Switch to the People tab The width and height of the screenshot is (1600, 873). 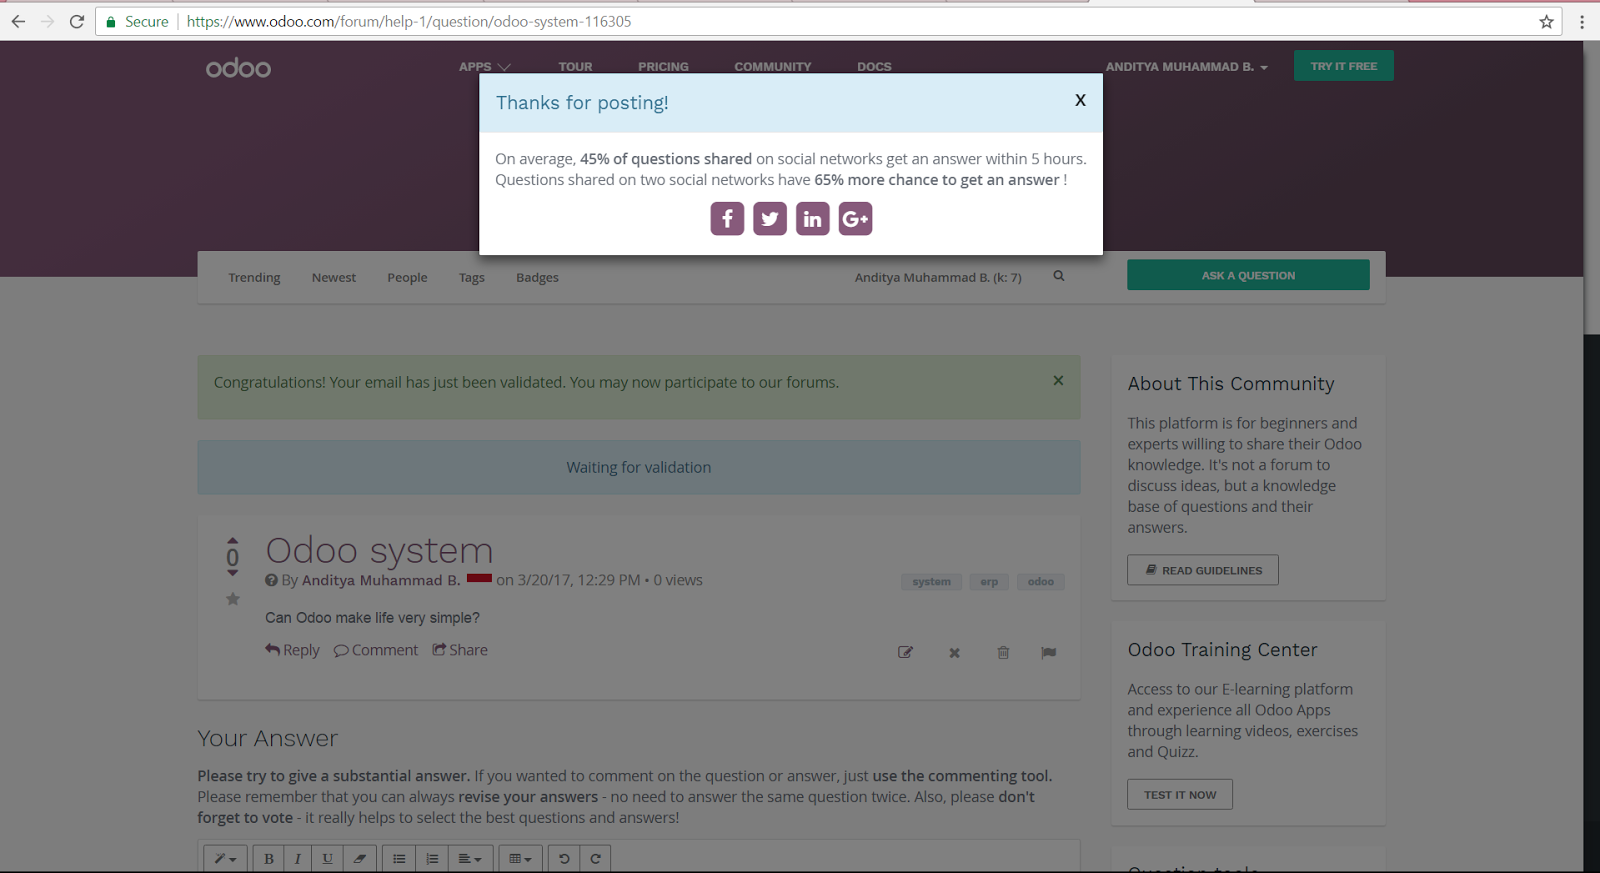(407, 277)
